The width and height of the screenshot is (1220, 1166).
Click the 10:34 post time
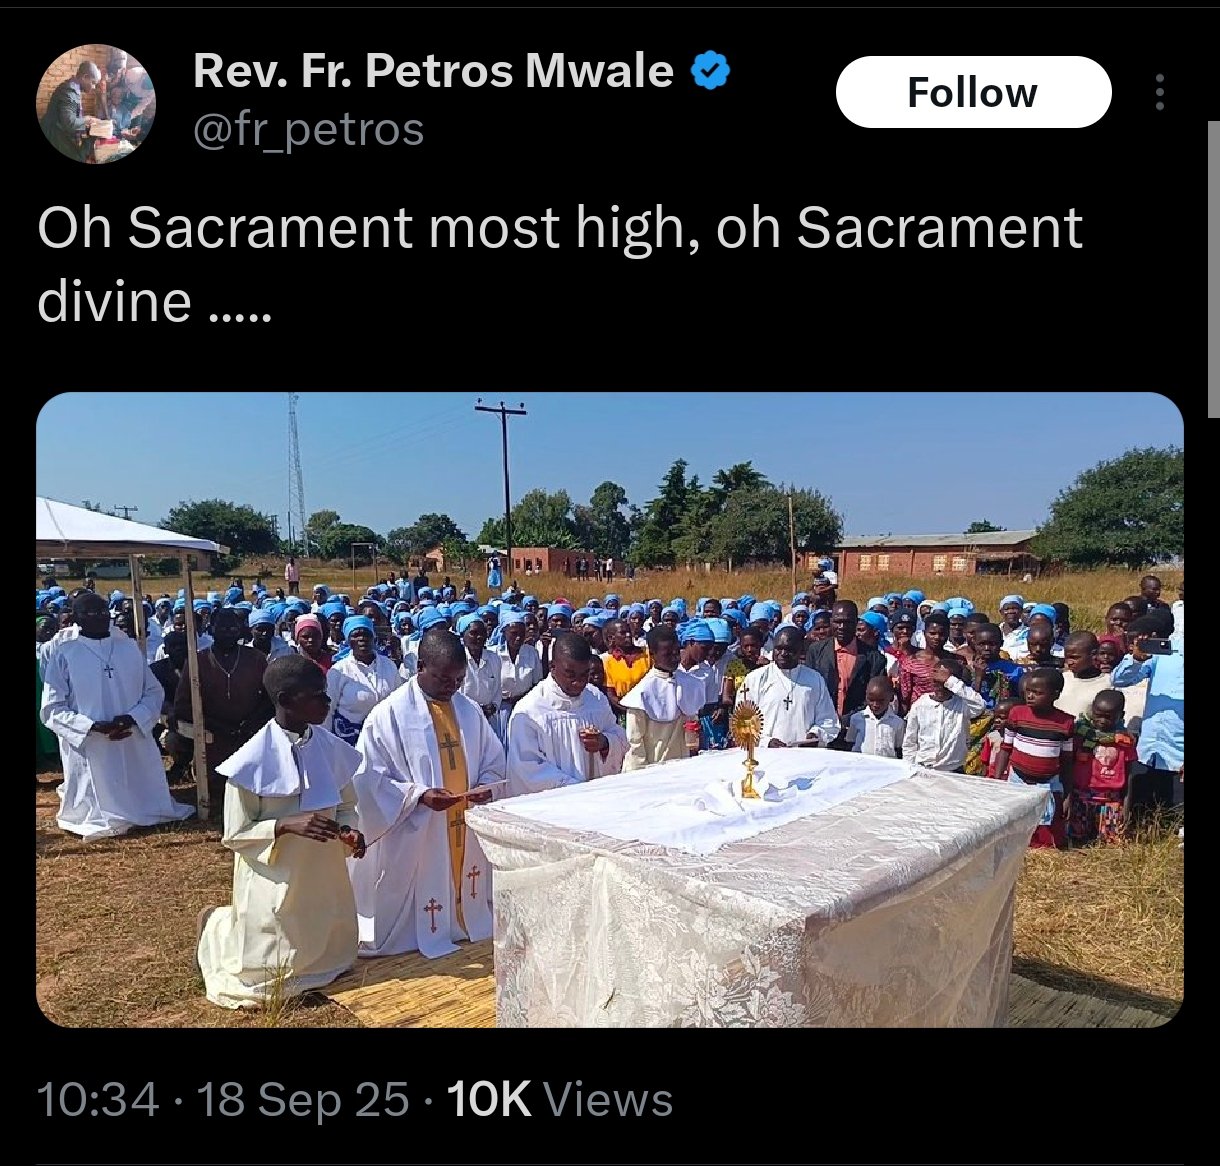point(98,1099)
